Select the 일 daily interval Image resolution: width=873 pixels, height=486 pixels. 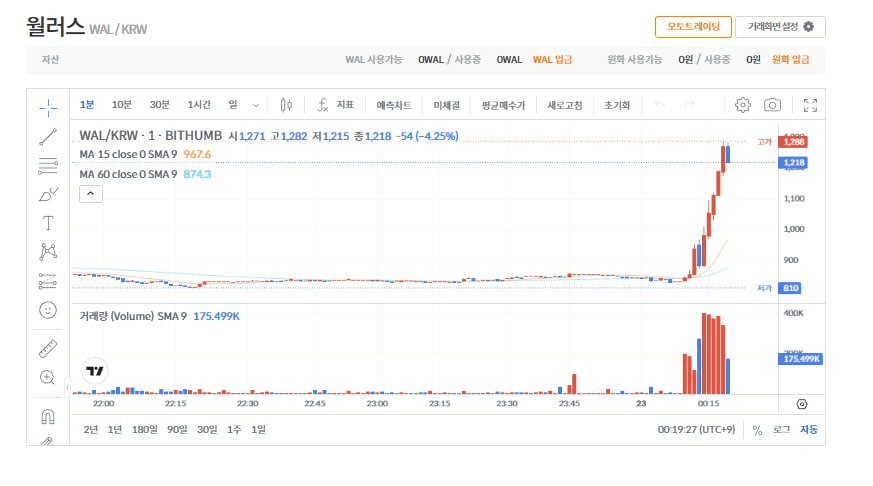pos(233,105)
